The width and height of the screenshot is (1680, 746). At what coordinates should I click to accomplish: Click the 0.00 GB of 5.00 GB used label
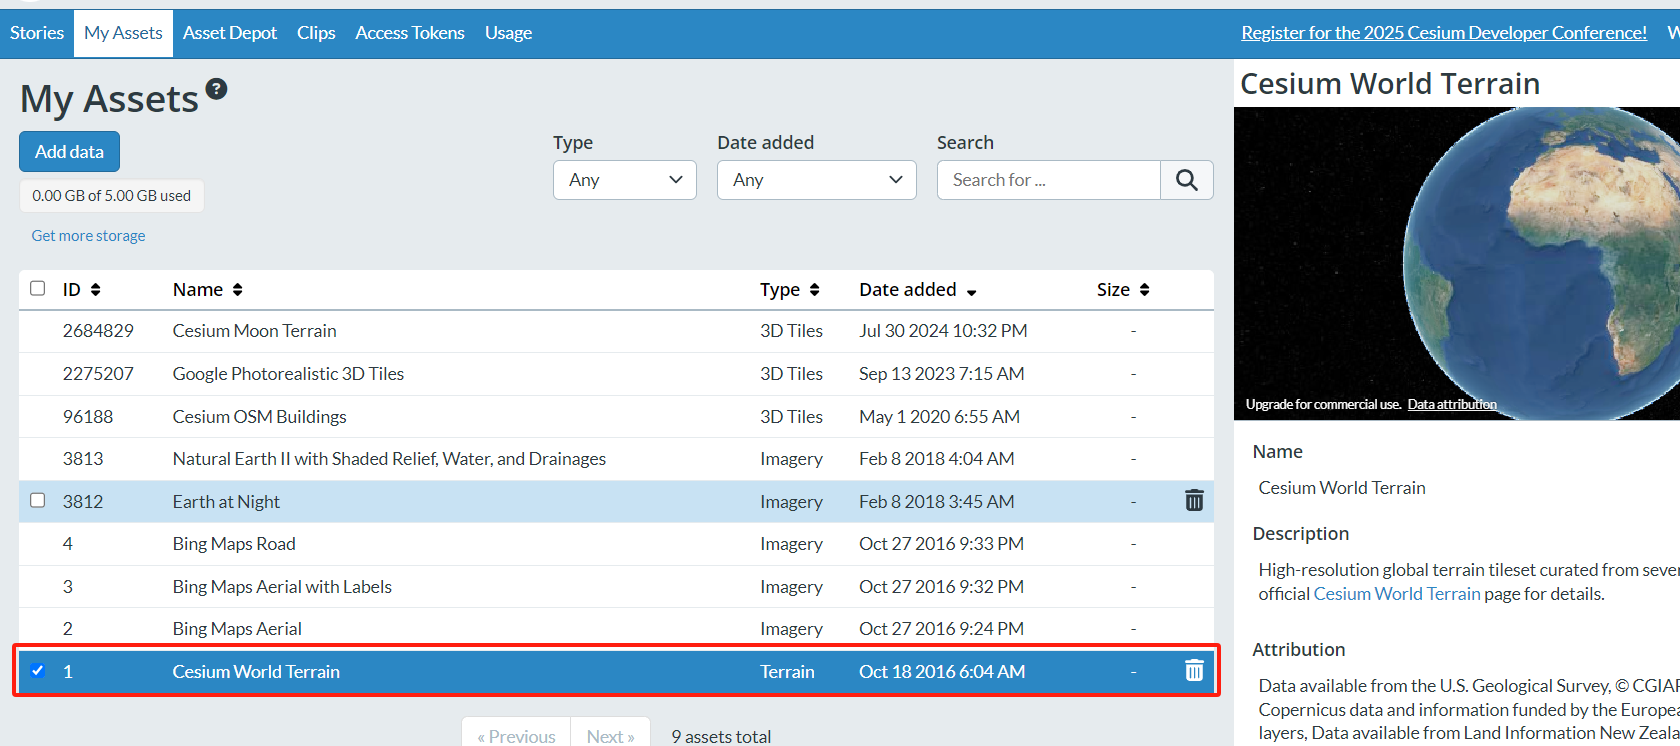coord(112,196)
